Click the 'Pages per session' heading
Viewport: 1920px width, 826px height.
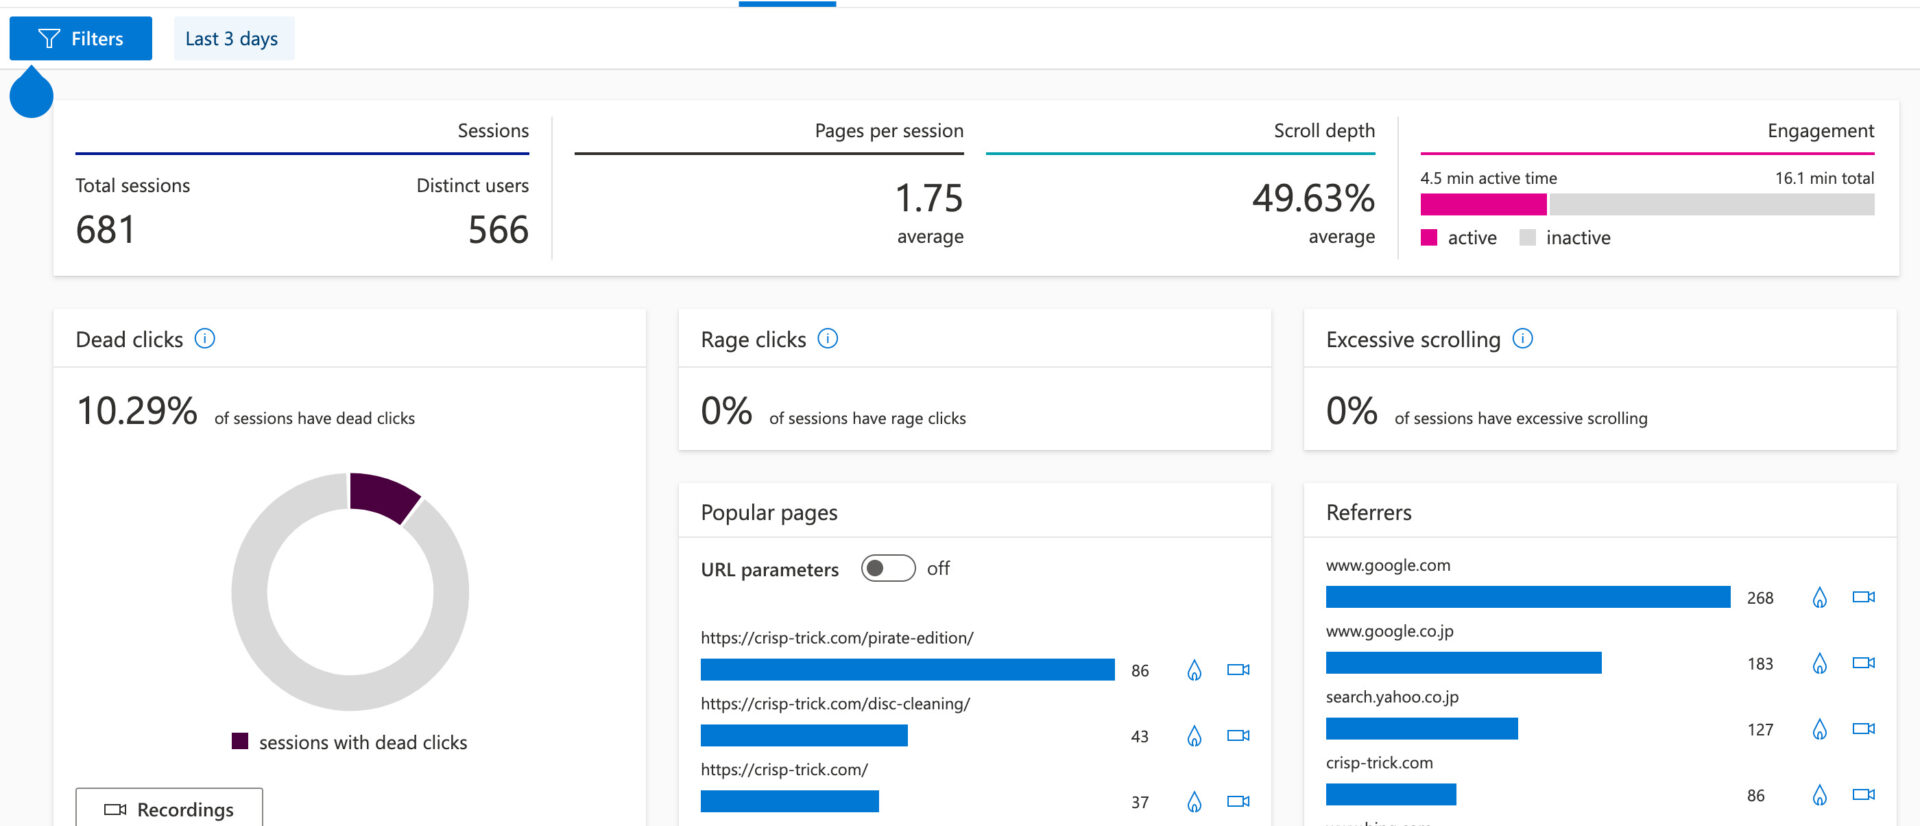(x=889, y=131)
